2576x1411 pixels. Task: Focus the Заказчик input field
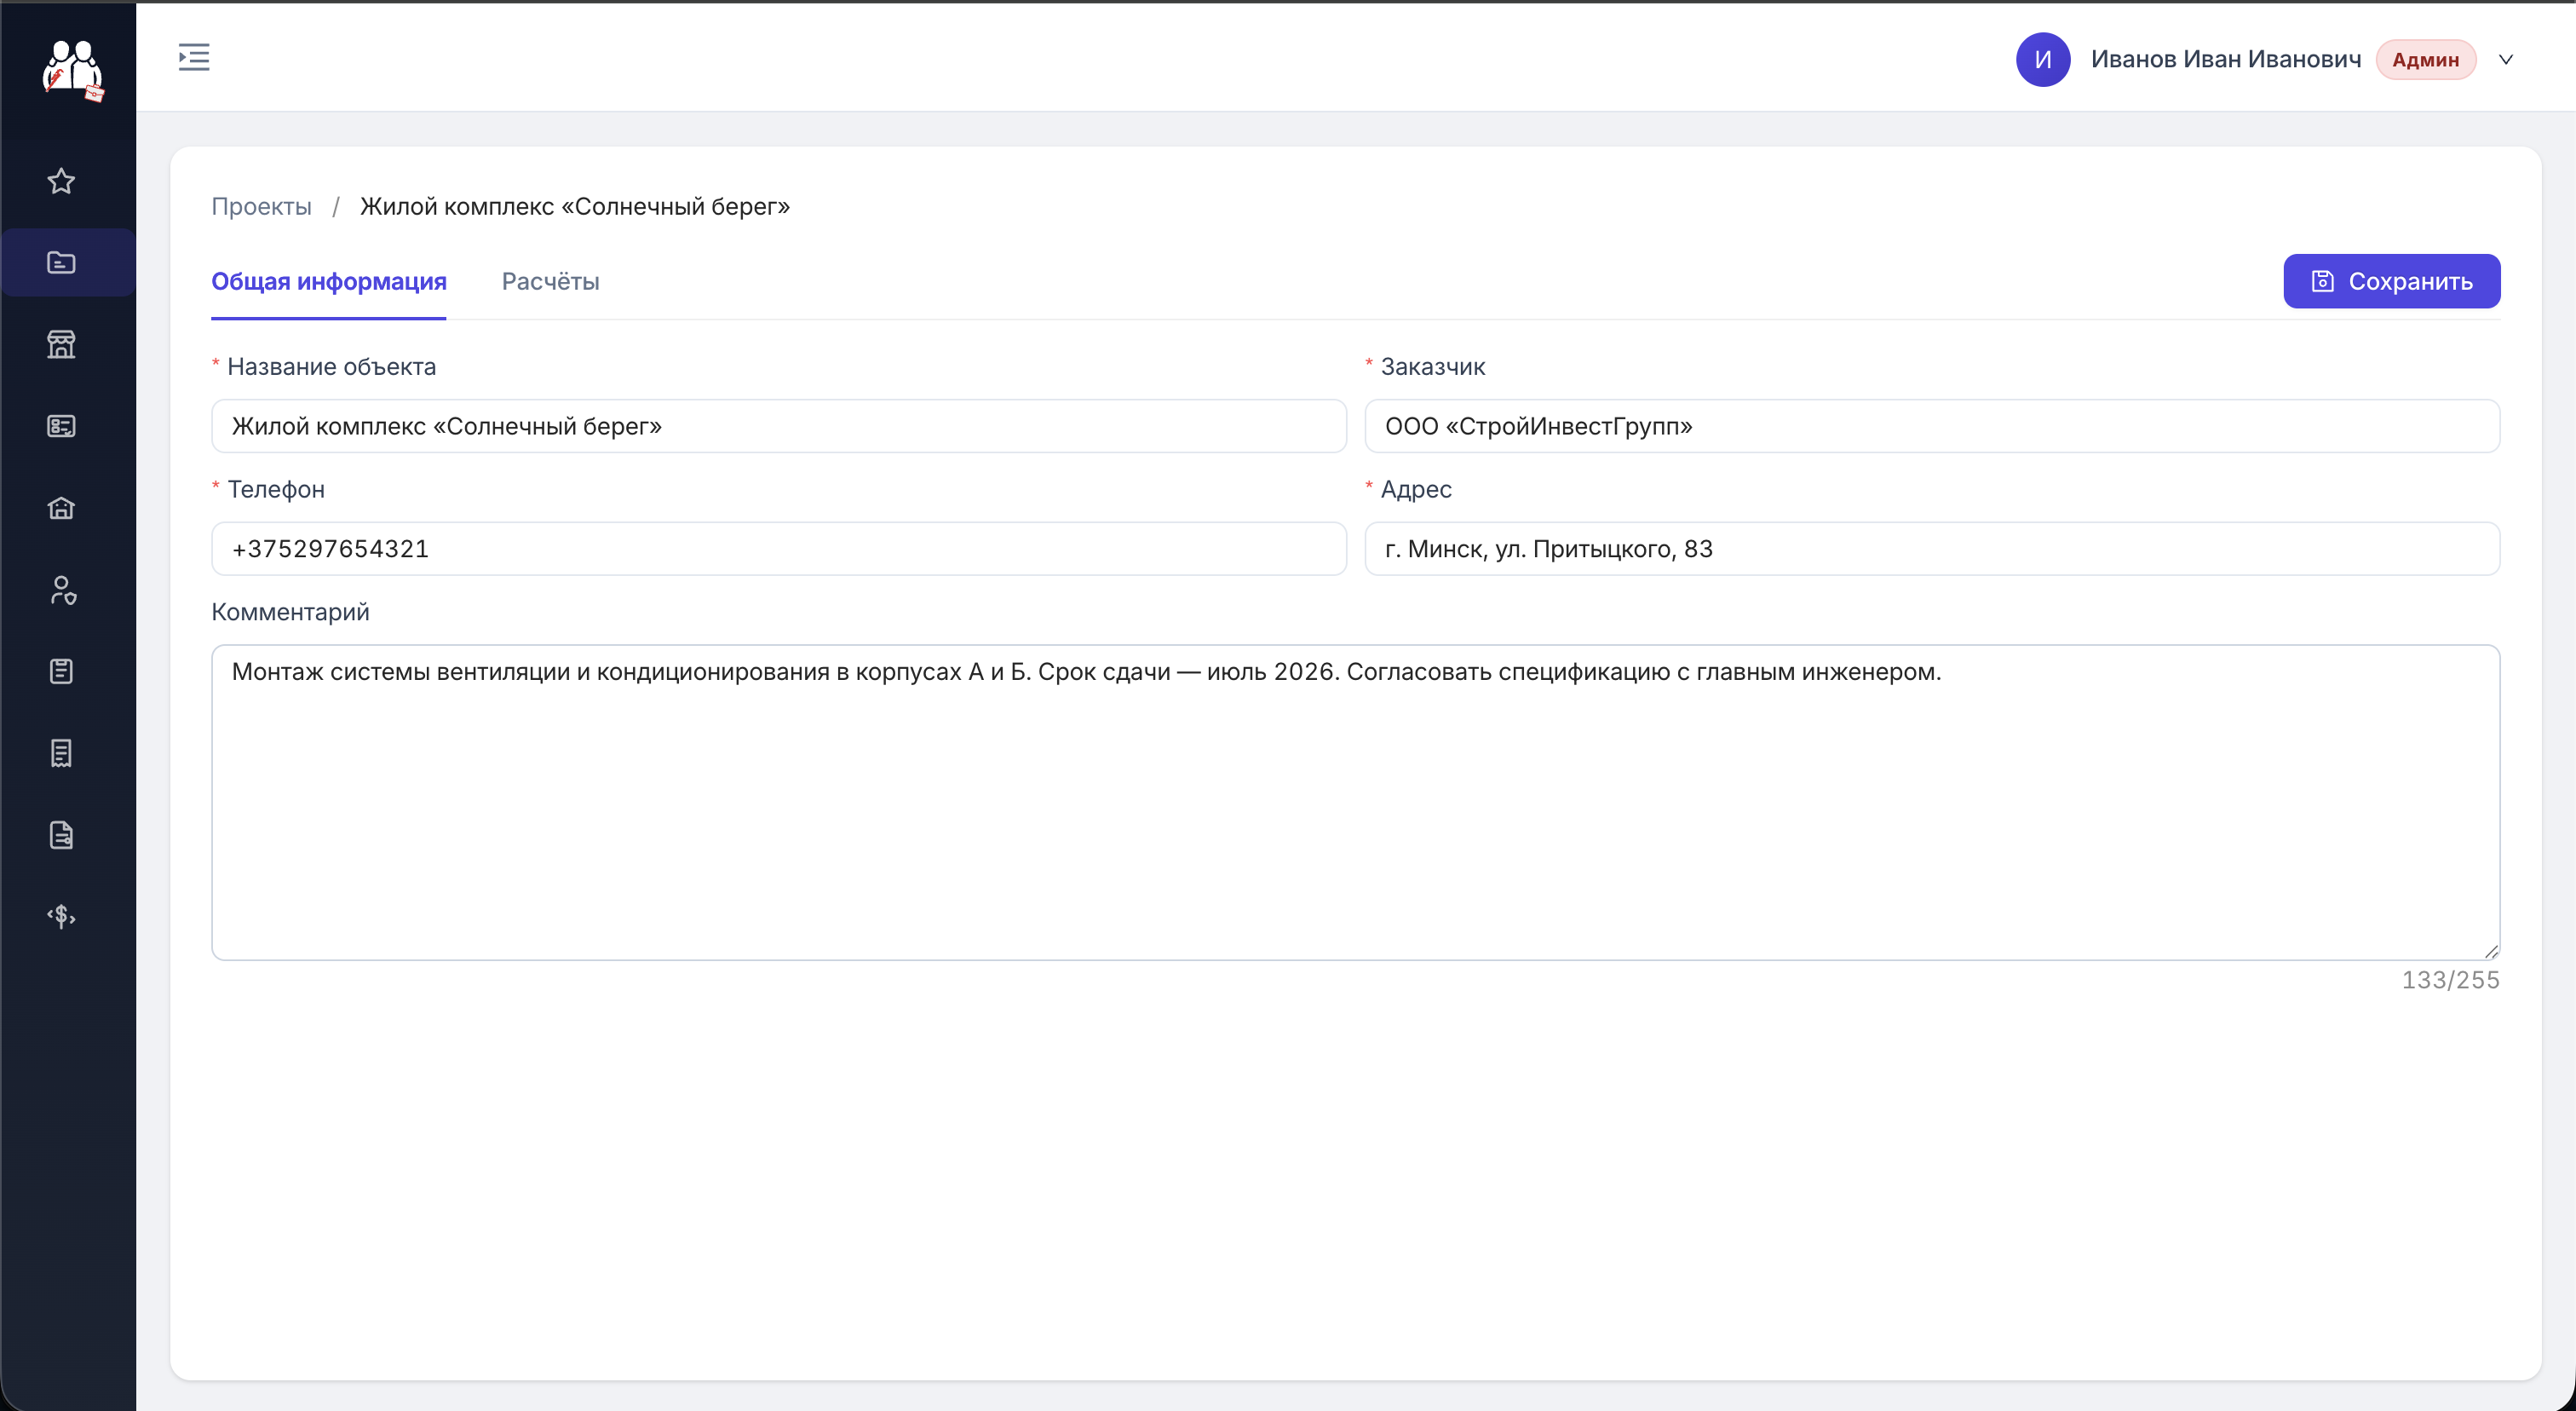tap(1932, 426)
